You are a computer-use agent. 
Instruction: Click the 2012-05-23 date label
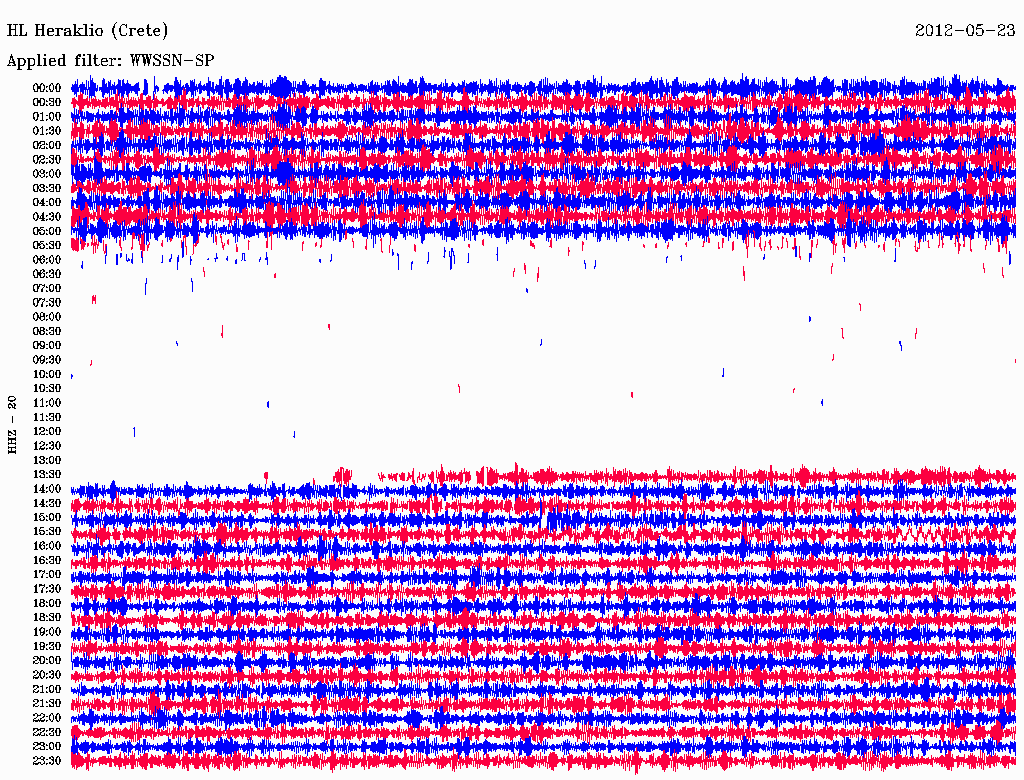(964, 30)
